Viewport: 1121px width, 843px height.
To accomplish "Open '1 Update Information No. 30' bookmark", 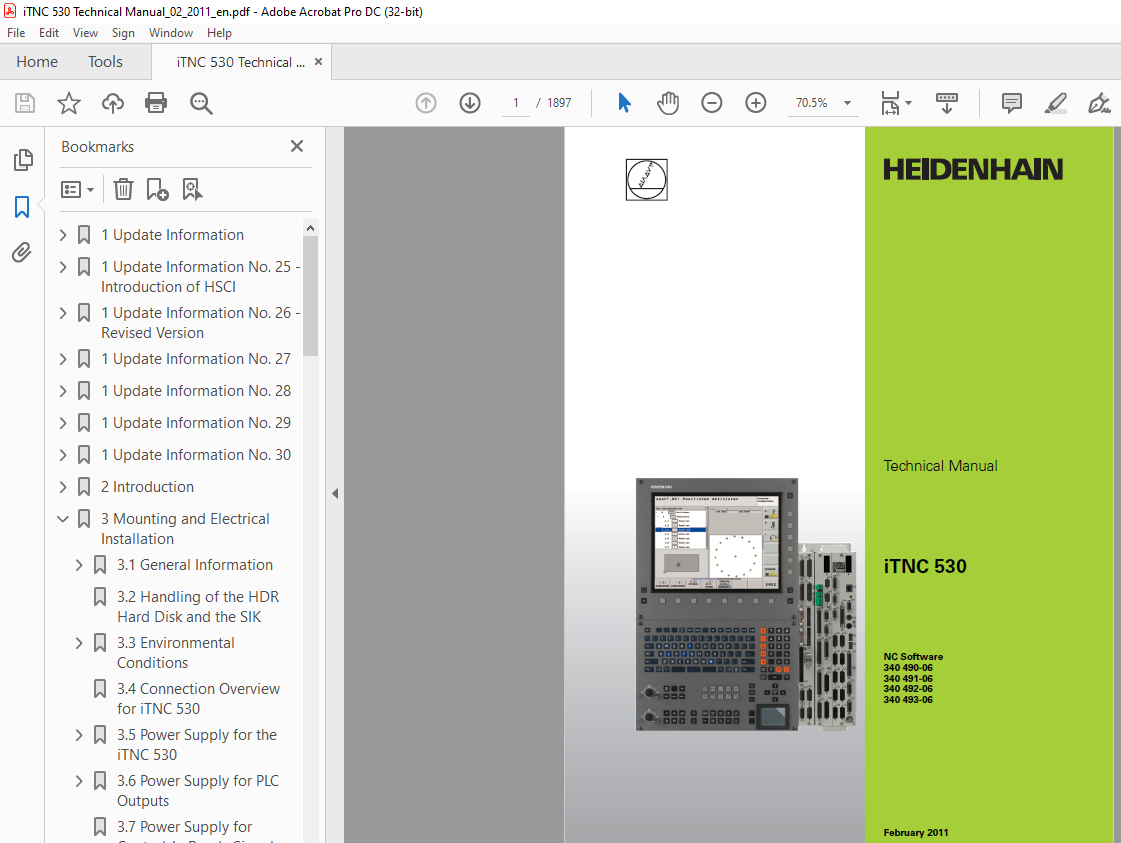I will pos(196,455).
